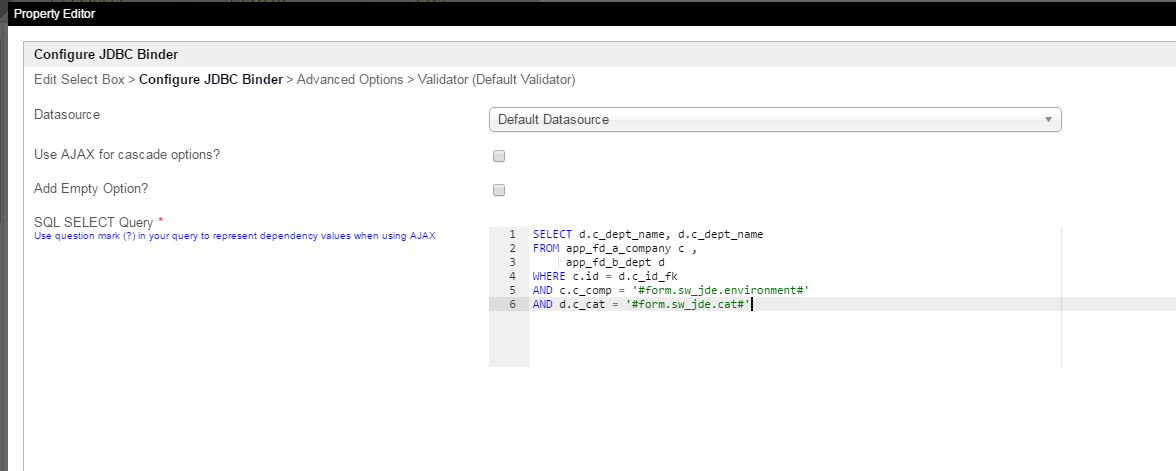Jump to Validator (Default Validator) step

pos(497,79)
